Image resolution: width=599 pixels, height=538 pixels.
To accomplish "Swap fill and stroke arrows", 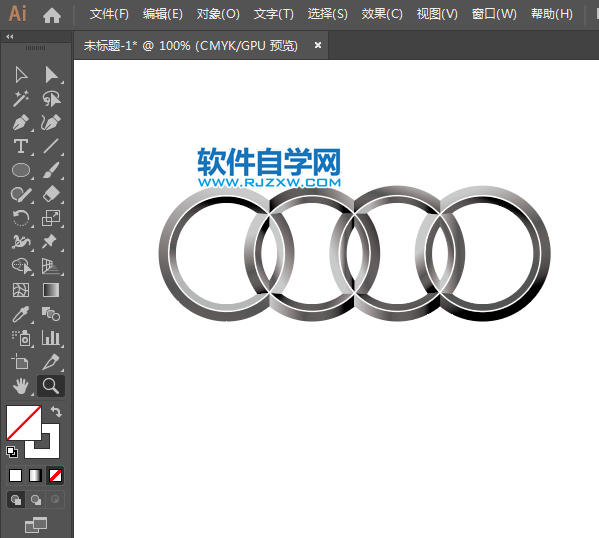I will (x=56, y=412).
